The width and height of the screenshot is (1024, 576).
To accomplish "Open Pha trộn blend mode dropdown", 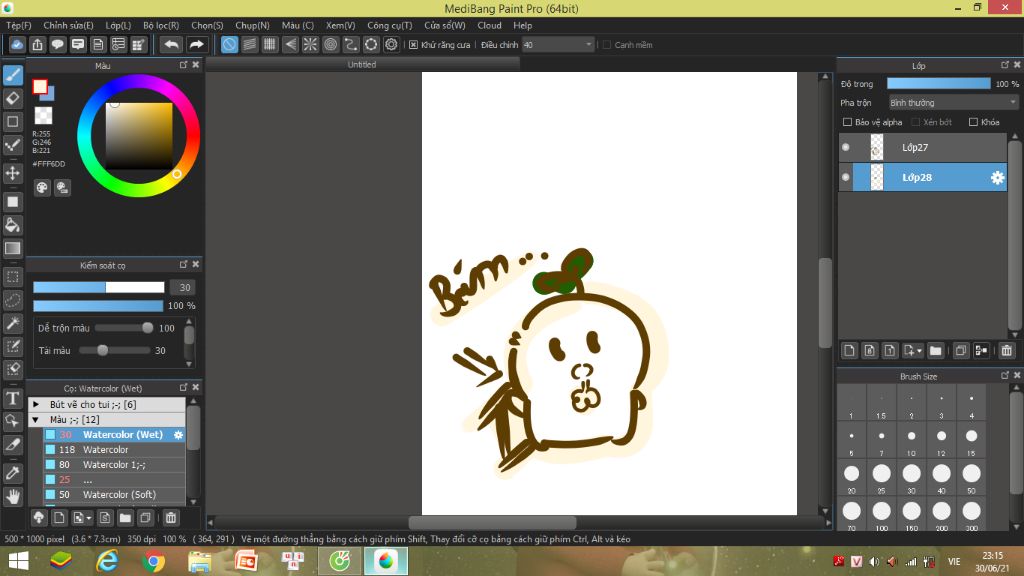I will 953,103.
